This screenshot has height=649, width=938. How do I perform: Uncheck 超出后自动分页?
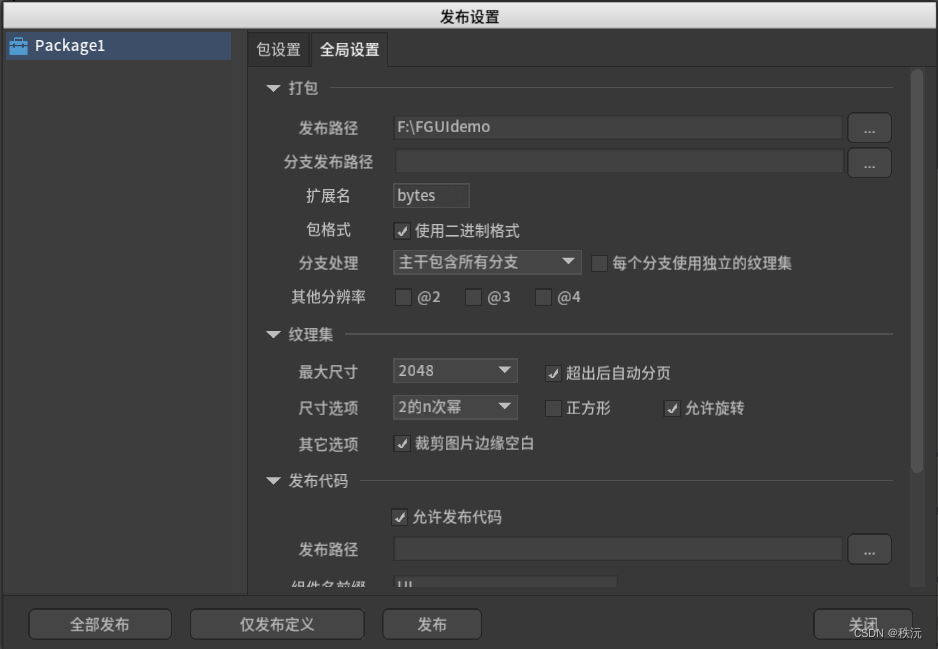(553, 373)
